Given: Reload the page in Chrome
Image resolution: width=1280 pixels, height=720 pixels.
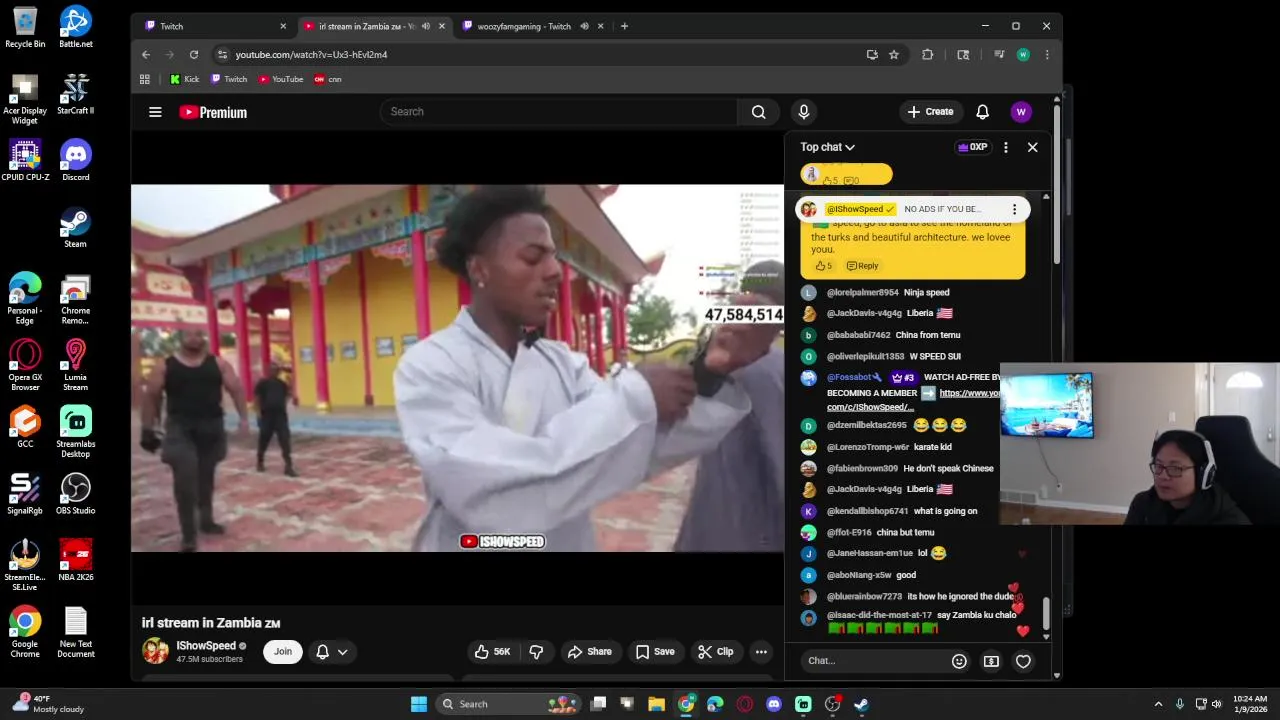Looking at the screenshot, I should tap(194, 55).
